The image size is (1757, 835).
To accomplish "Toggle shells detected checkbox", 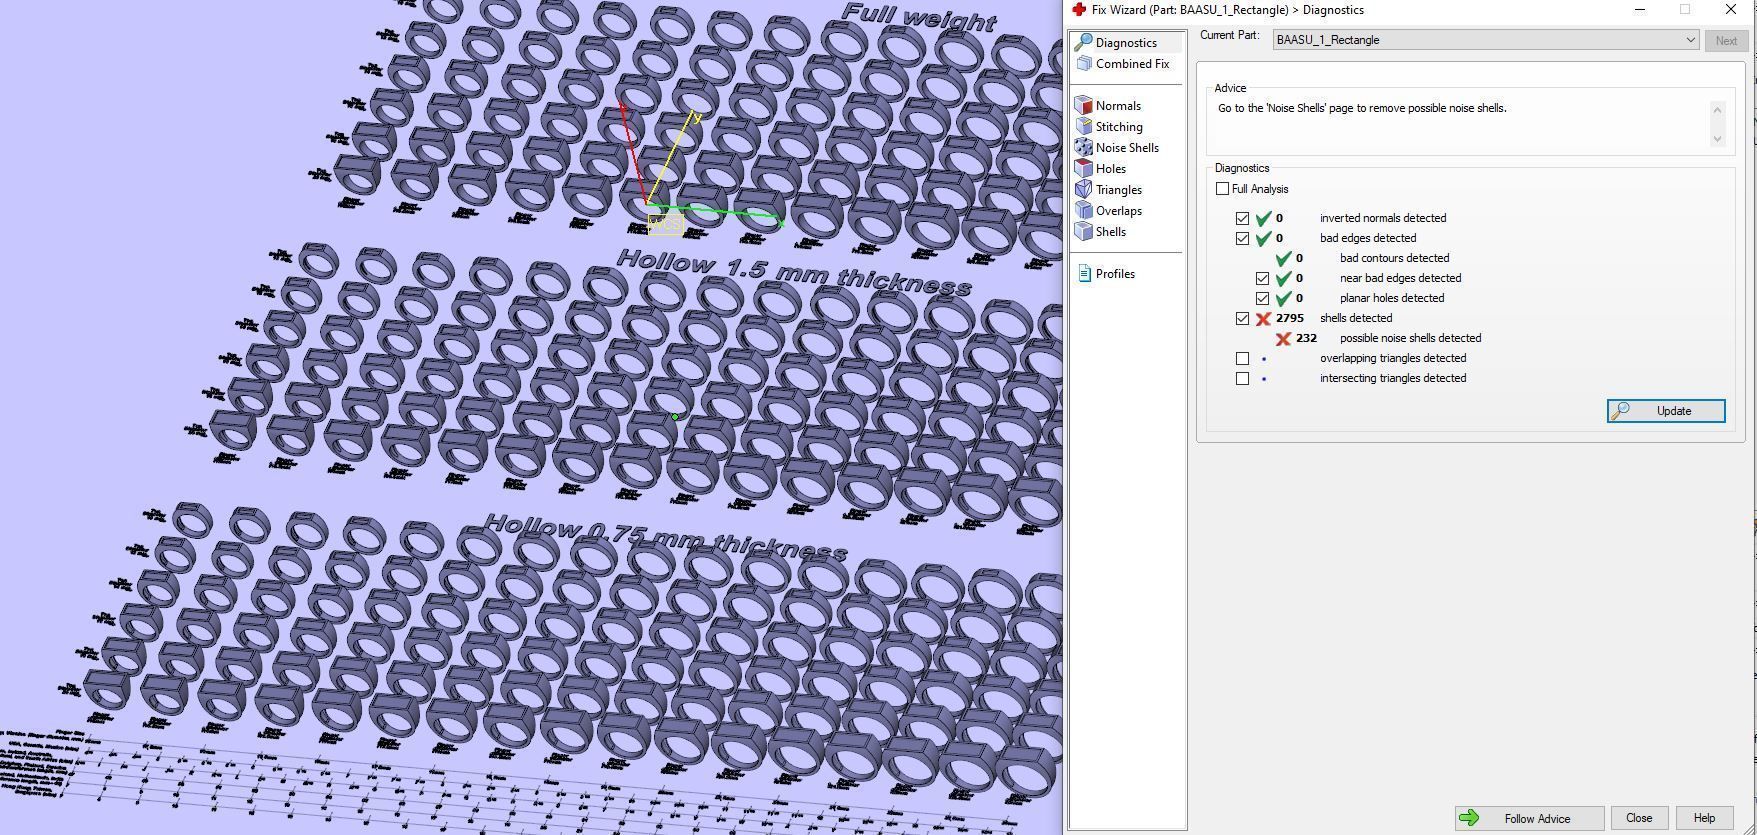I will [x=1242, y=318].
